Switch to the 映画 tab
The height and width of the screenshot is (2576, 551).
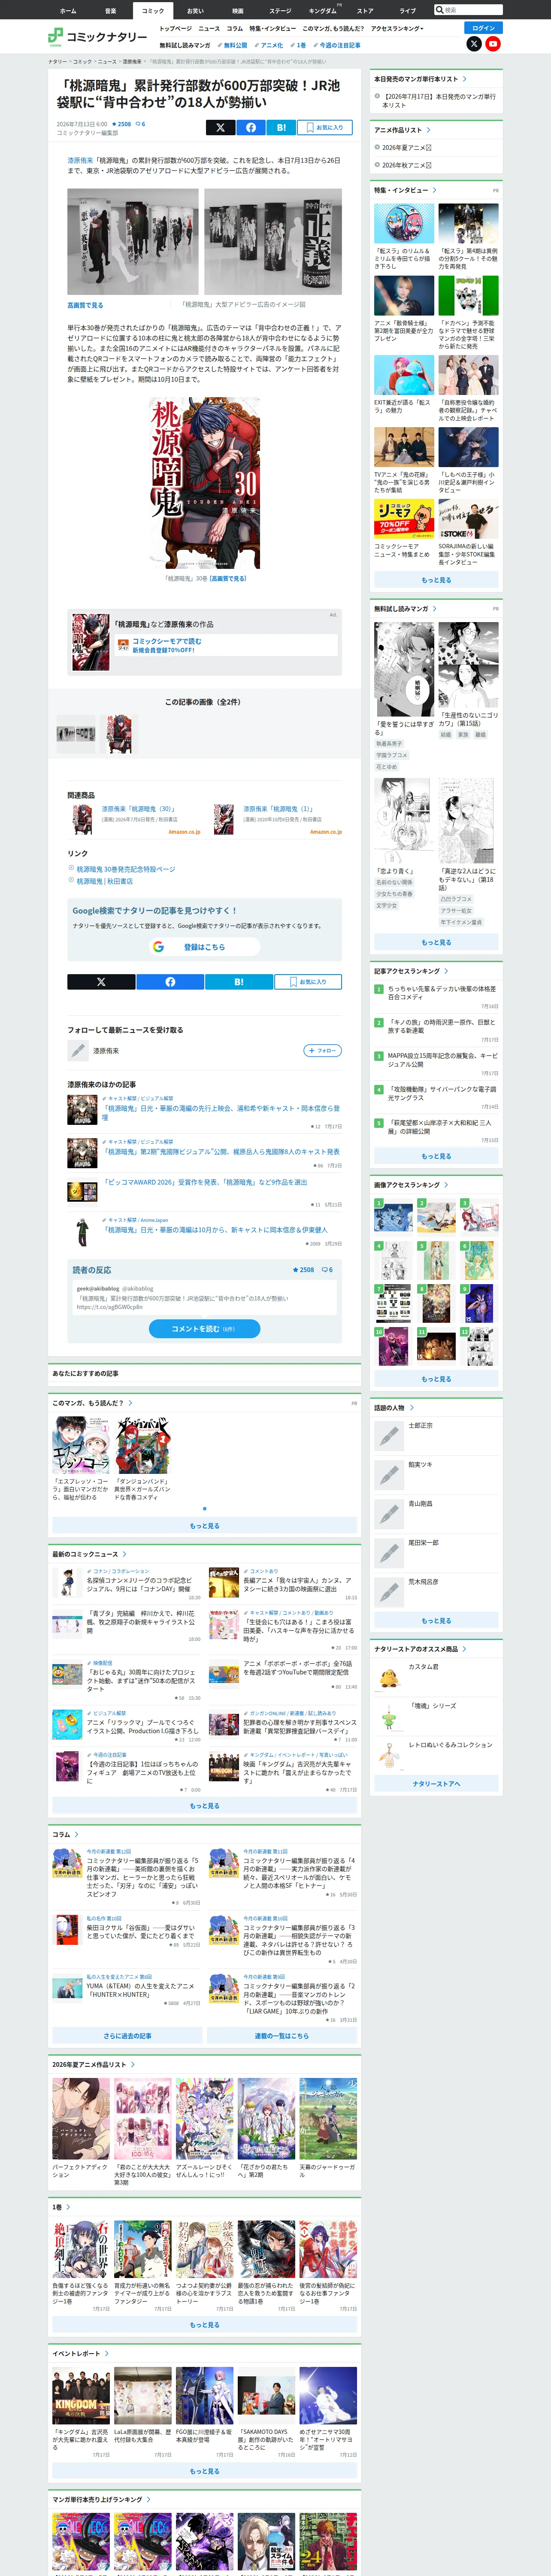point(238,11)
